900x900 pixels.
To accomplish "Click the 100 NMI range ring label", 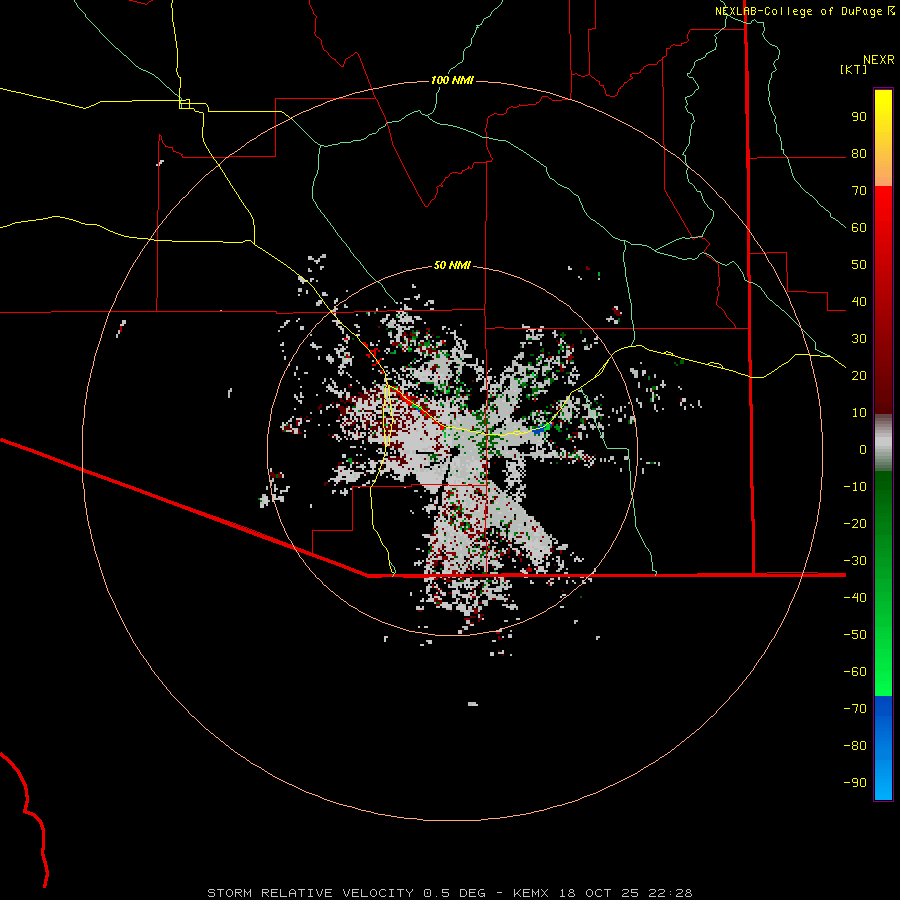I will click(452, 80).
